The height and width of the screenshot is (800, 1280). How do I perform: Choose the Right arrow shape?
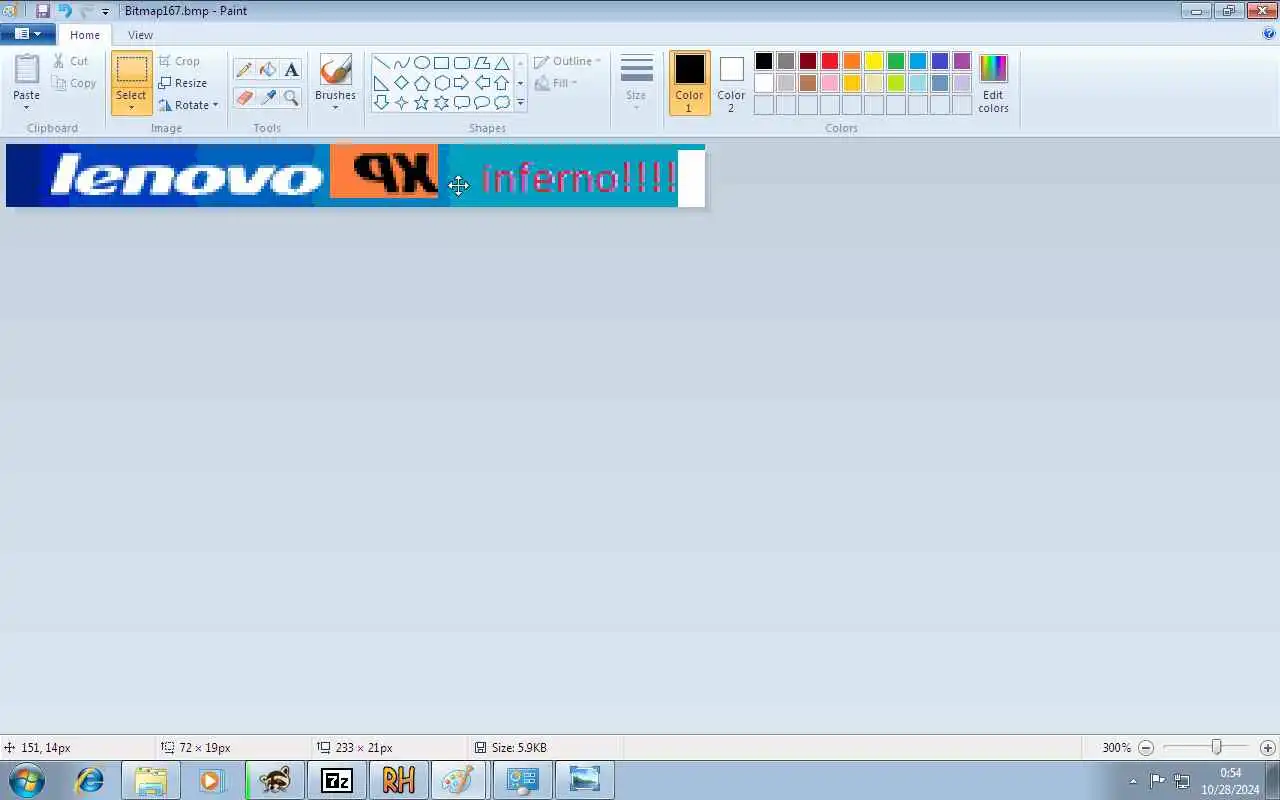coord(461,83)
